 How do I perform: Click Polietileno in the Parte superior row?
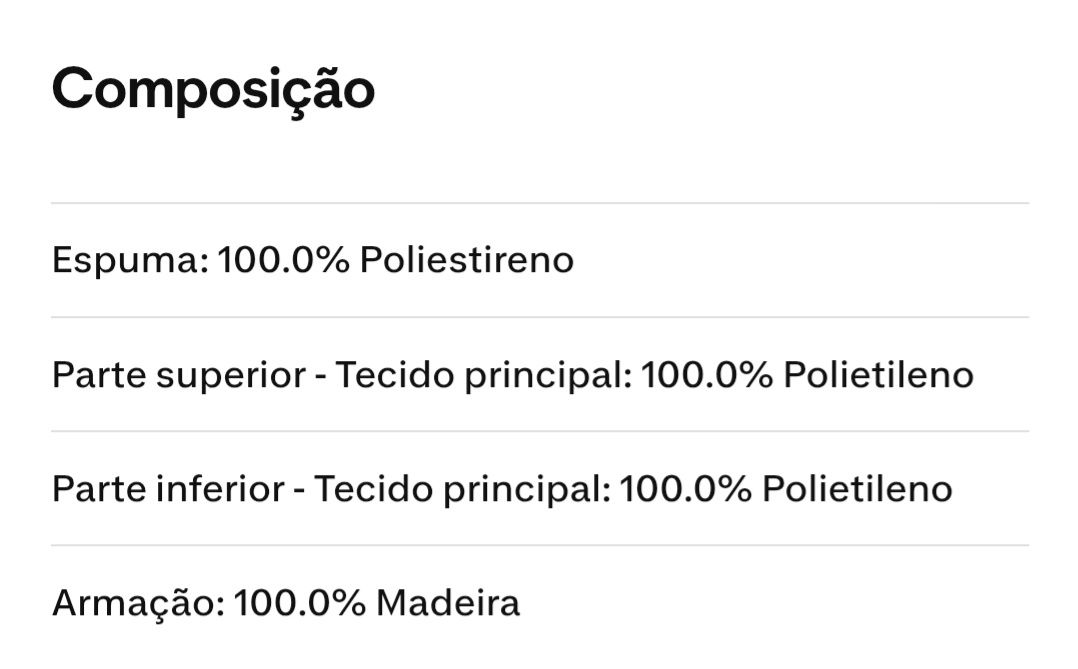[x=879, y=375]
